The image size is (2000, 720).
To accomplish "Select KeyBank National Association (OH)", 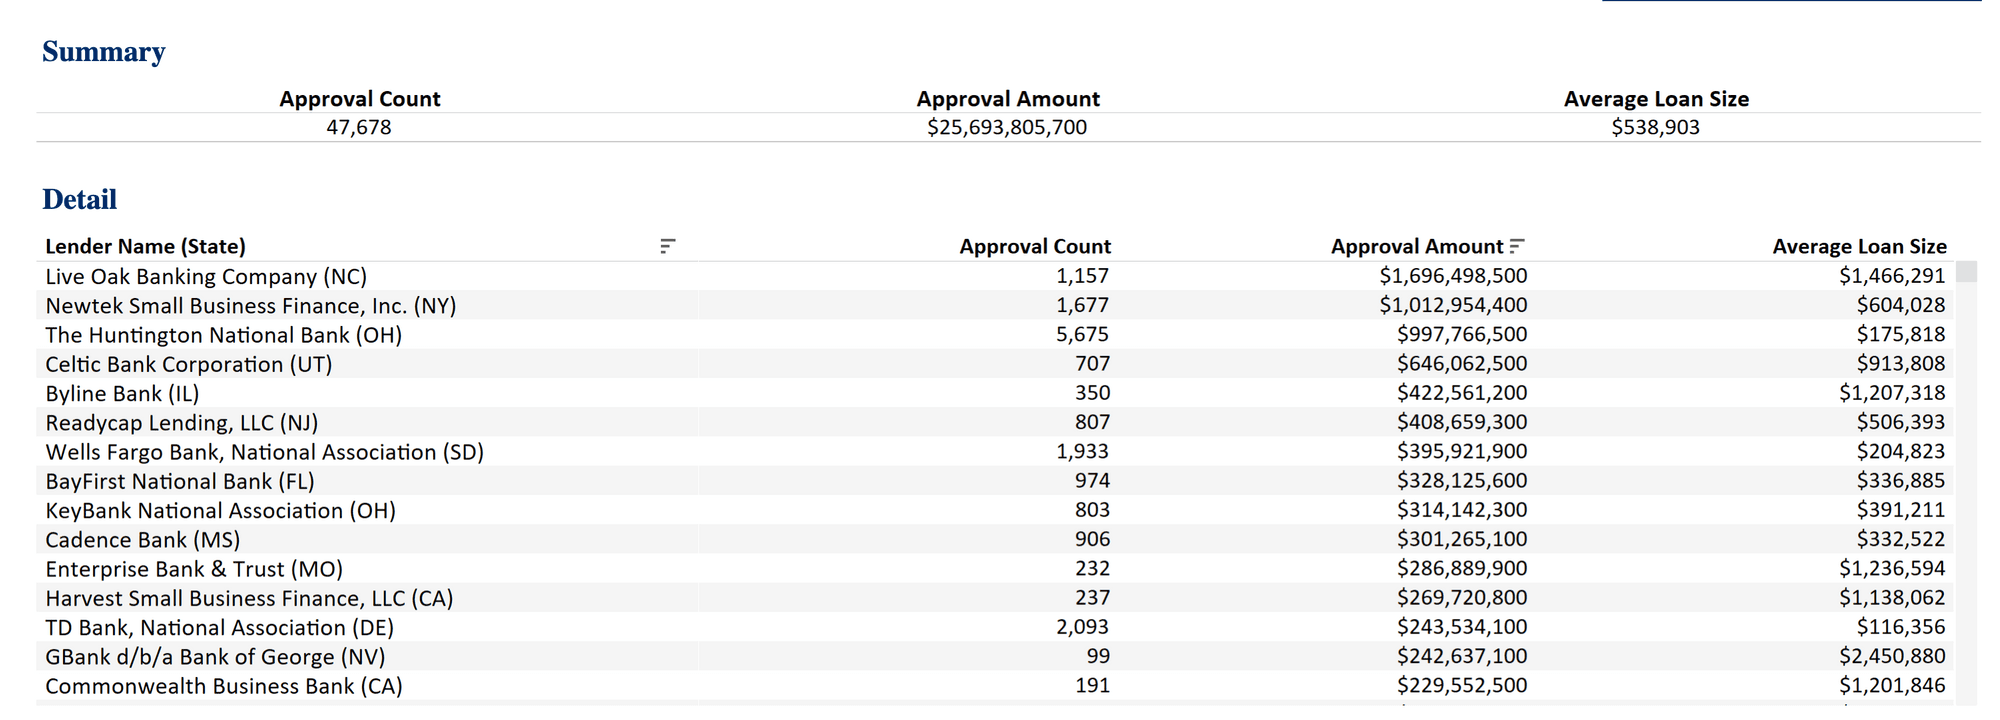I will coord(221,510).
